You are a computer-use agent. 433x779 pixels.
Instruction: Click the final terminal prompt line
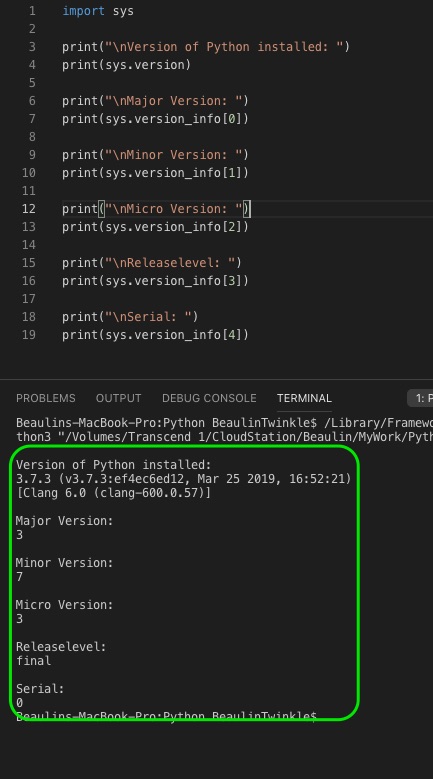[x=166, y=716]
